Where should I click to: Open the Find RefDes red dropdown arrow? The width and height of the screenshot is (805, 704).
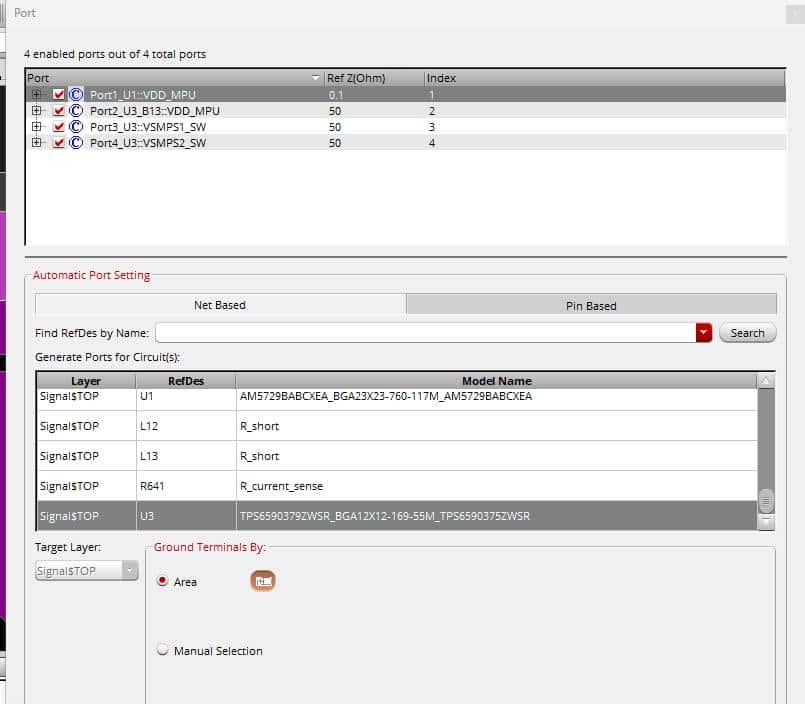click(703, 333)
